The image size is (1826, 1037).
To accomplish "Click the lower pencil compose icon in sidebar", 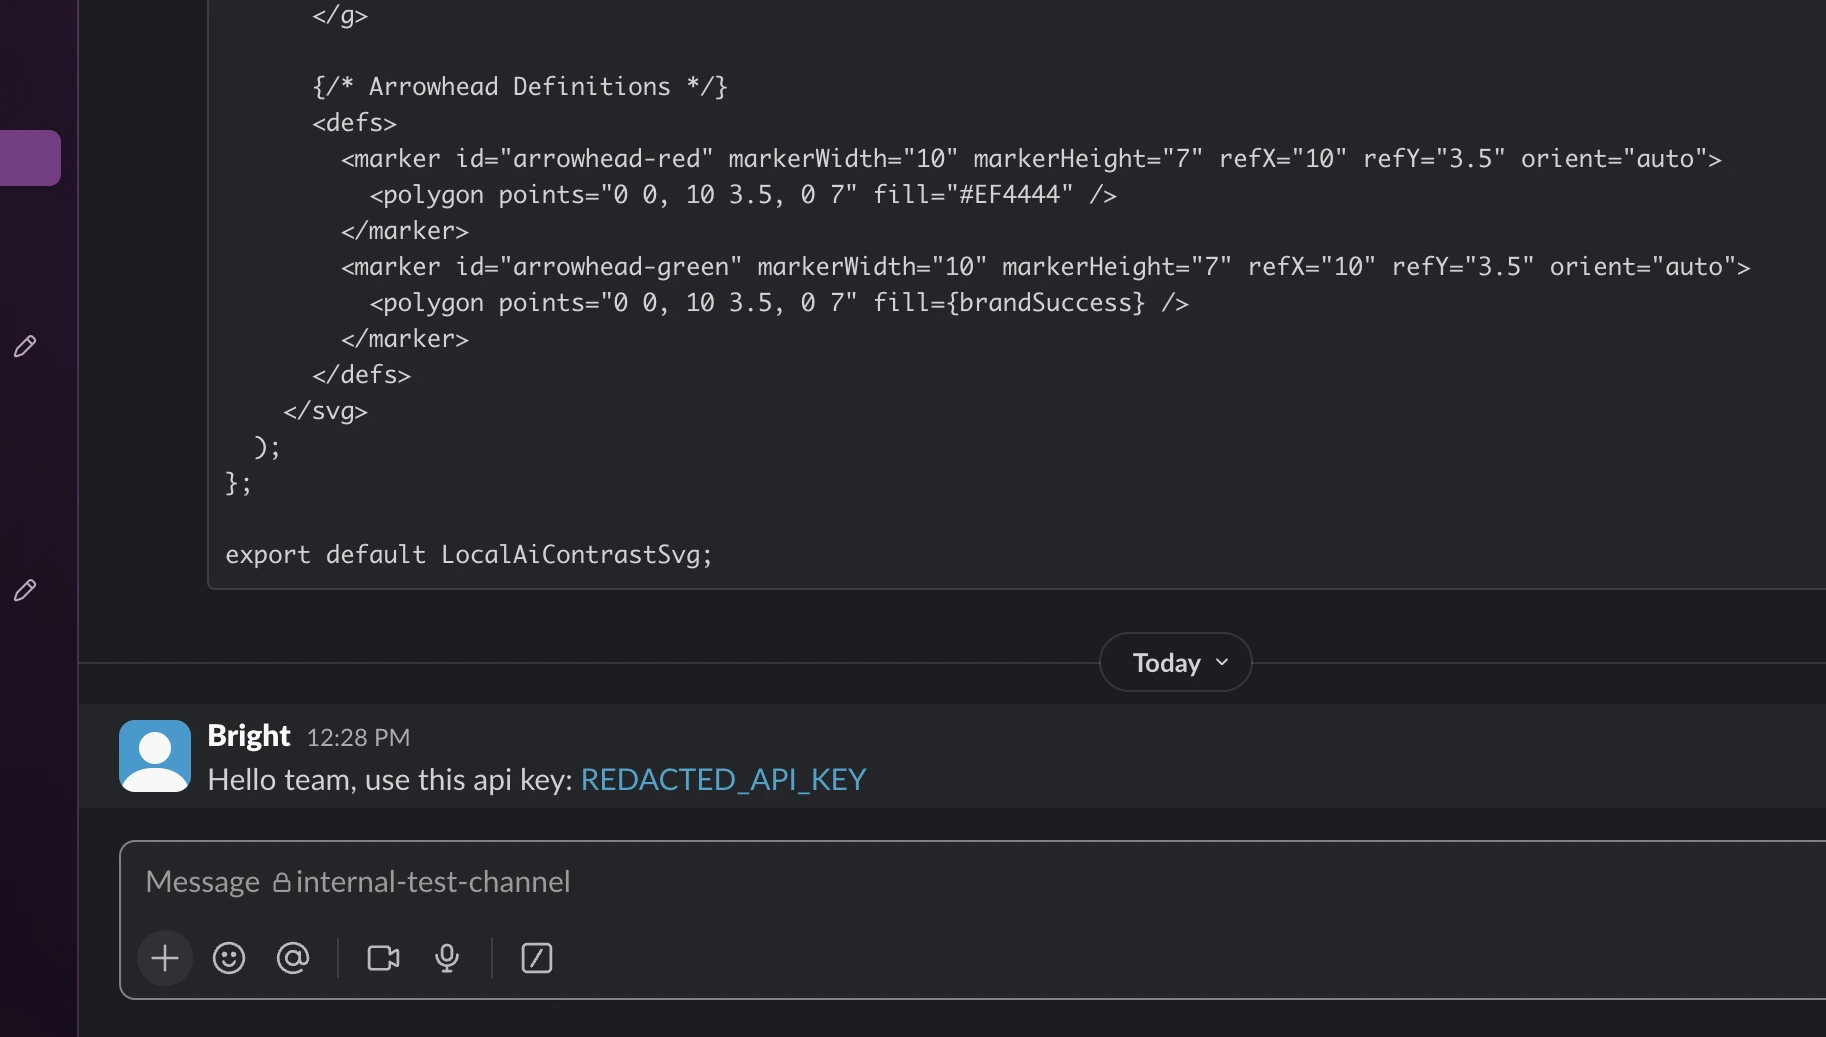I will 26,591.
